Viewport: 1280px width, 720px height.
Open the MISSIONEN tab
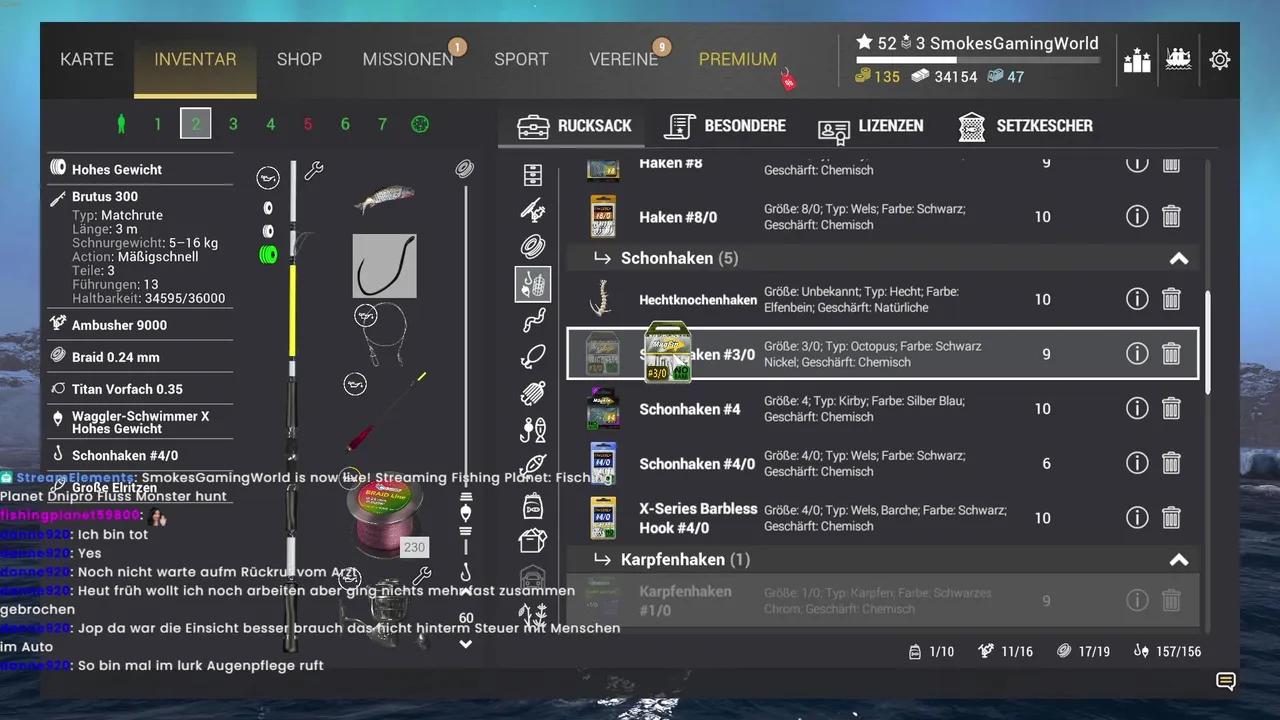click(x=408, y=59)
